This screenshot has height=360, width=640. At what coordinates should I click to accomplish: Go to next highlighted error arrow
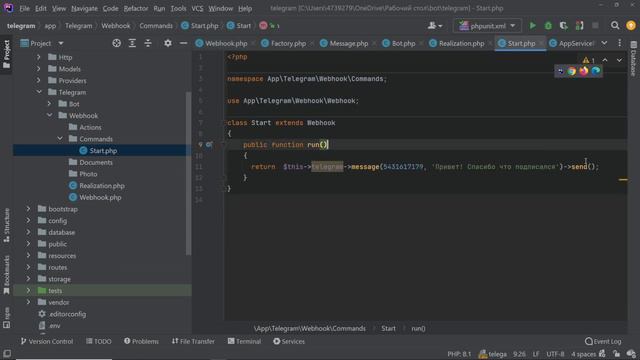pos(619,60)
